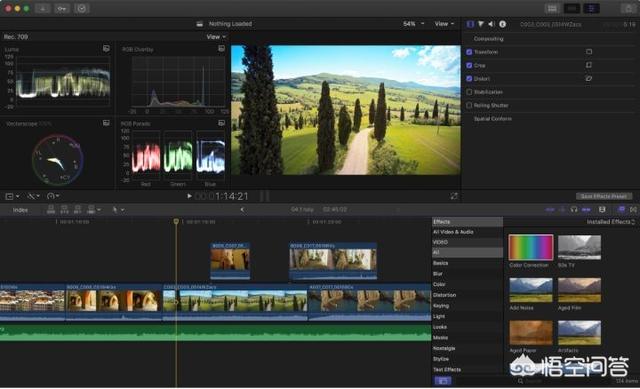Screen dimensions: 640x389
Task: Open background tasks checkmark circle icon
Action: (82, 9)
